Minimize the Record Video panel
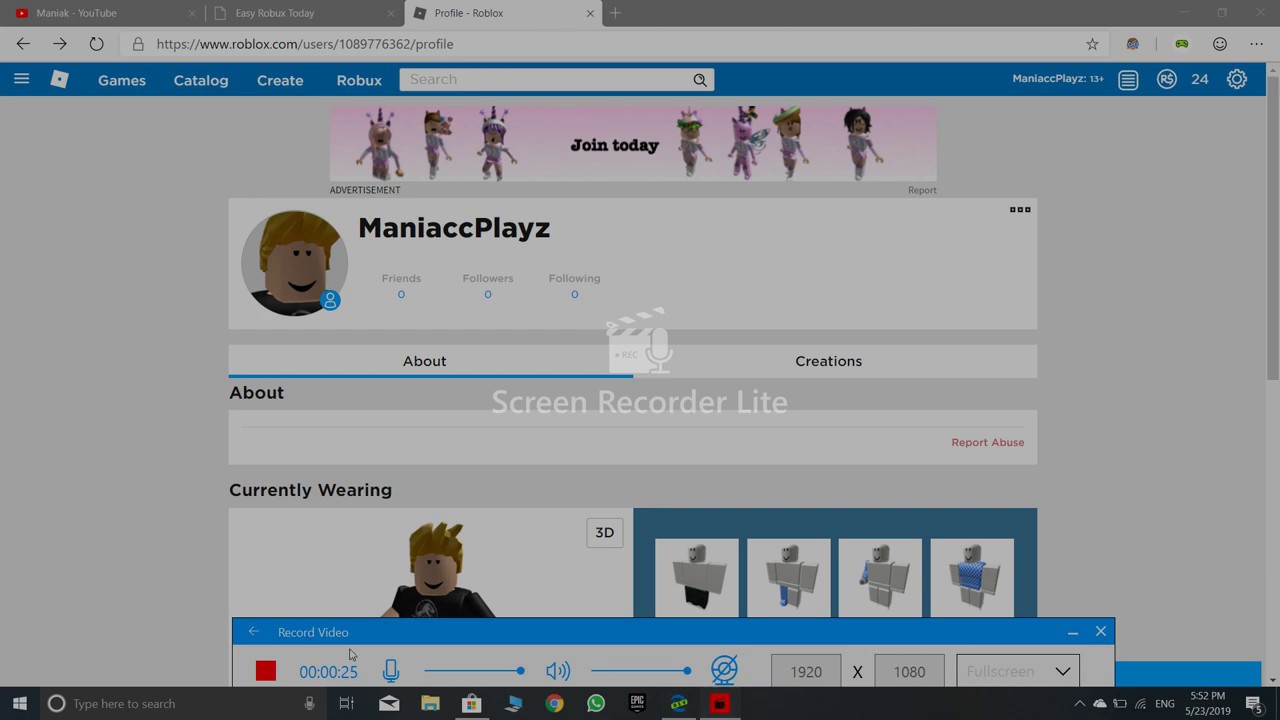The height and width of the screenshot is (720, 1280). pyautogui.click(x=1073, y=632)
